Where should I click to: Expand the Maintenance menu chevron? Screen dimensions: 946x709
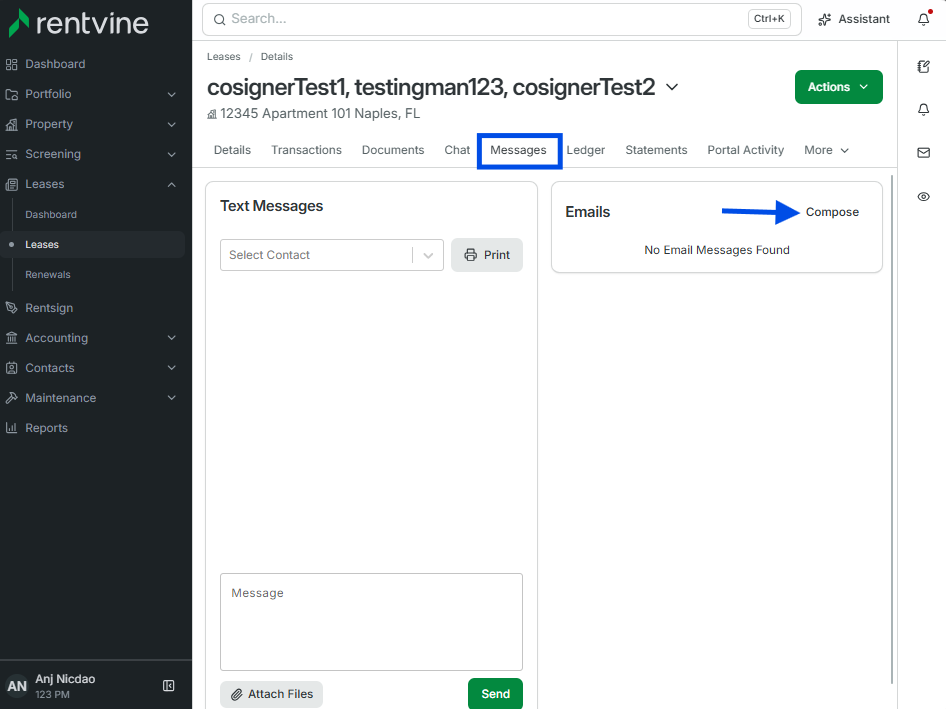[x=171, y=398]
